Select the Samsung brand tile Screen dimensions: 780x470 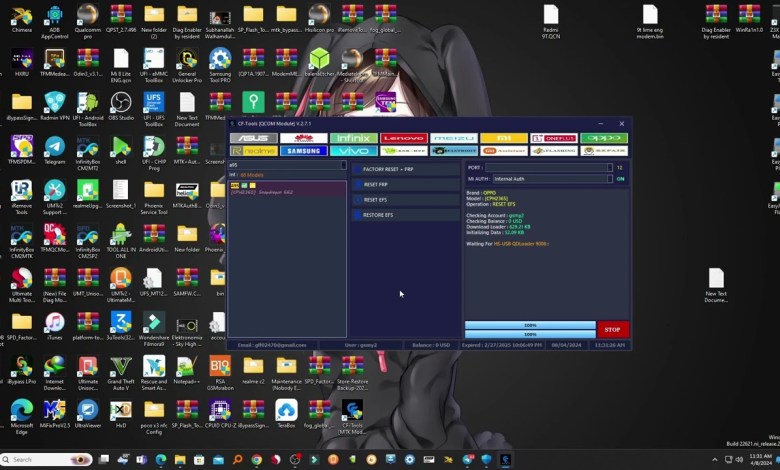pos(303,151)
